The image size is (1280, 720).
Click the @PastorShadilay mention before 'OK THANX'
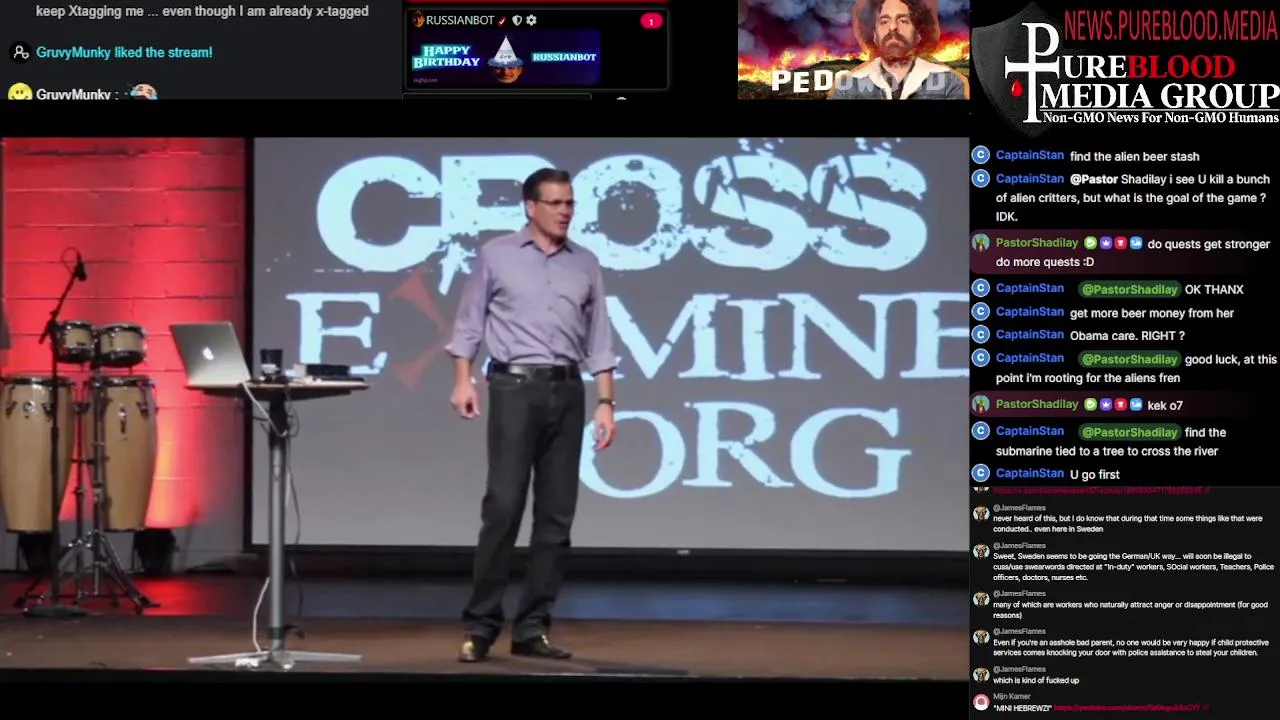coord(1129,289)
